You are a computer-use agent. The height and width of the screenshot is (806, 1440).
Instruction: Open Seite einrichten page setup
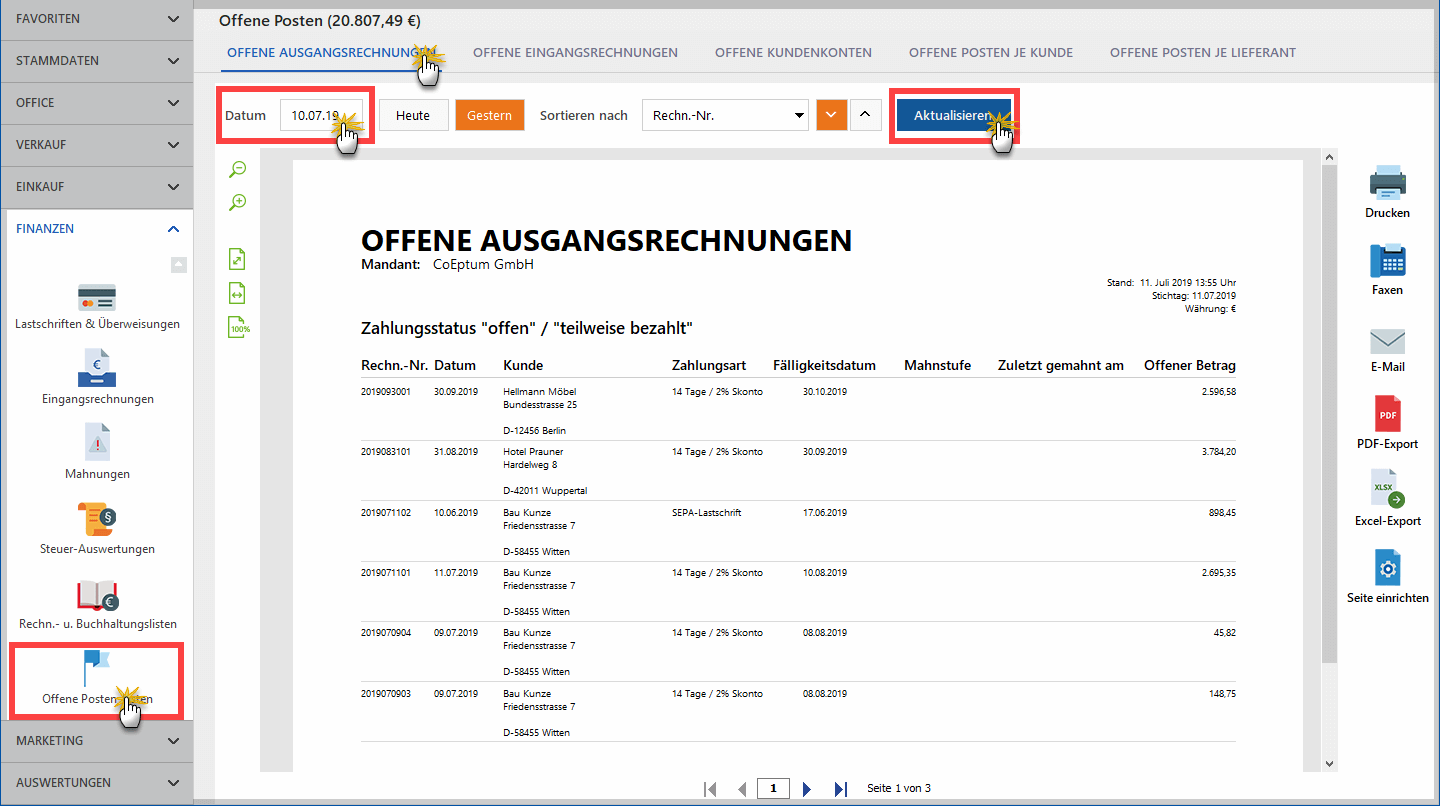pos(1387,576)
